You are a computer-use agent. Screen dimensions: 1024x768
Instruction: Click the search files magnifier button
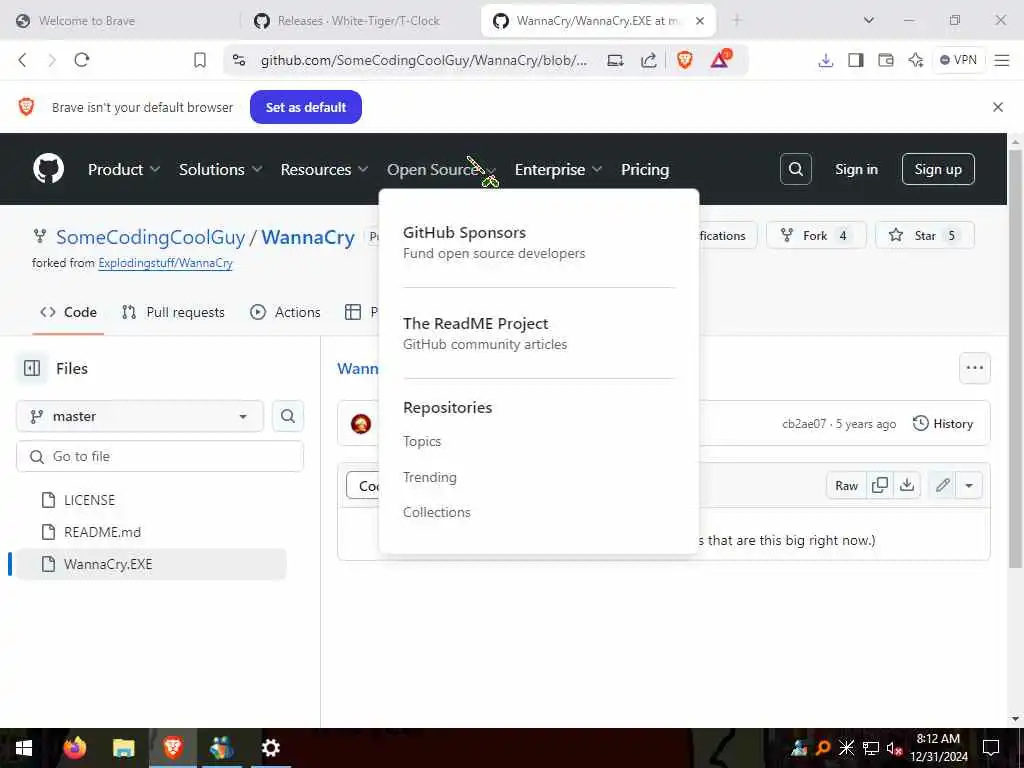tap(288, 416)
